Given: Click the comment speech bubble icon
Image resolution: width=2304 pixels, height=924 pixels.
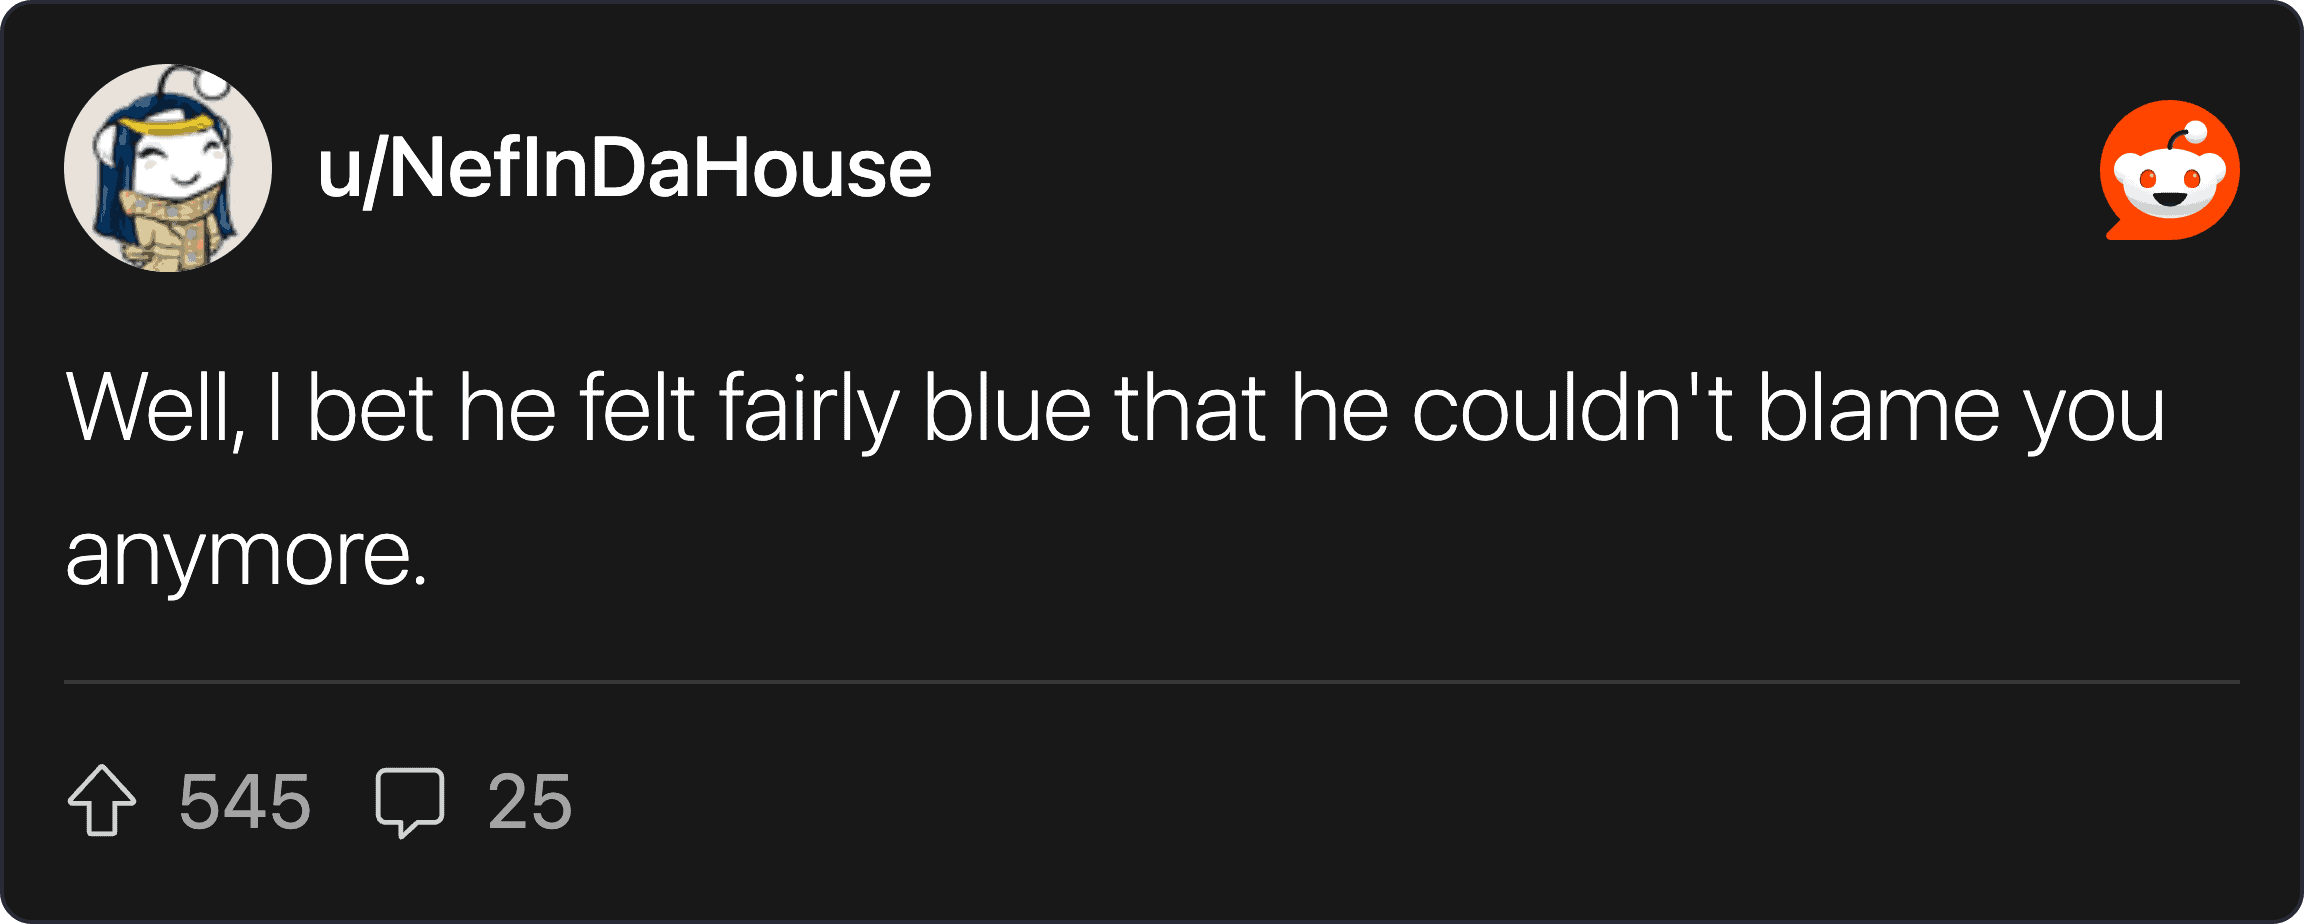Looking at the screenshot, I should (x=409, y=802).
